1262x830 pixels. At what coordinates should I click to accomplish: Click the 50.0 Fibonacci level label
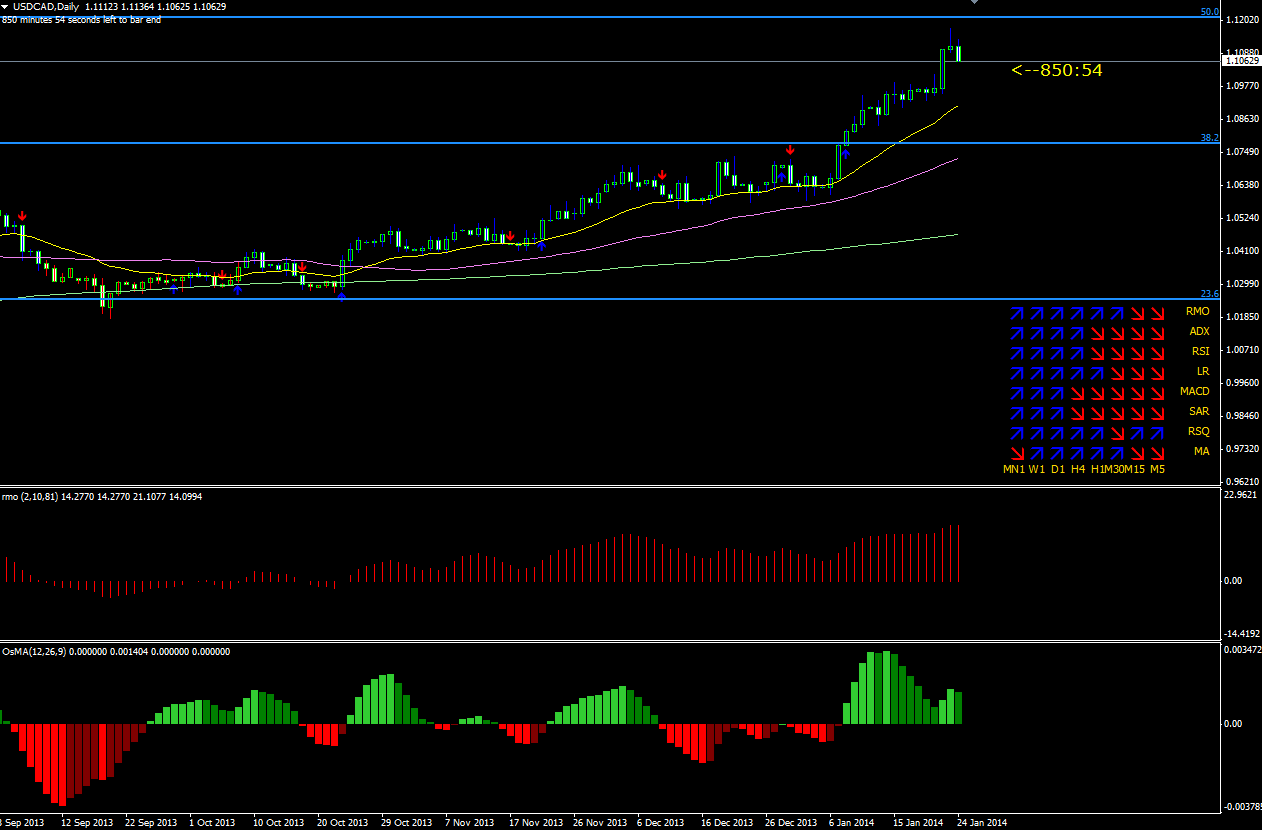pos(1209,12)
